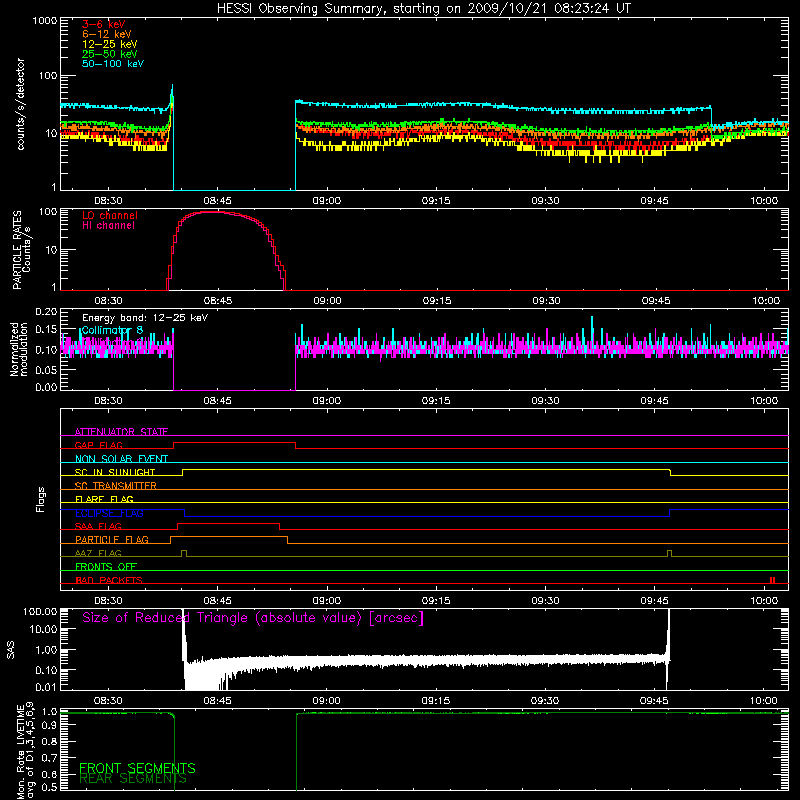The image size is (800, 800).
Task: Click the SAA FLAG label
Action: pyautogui.click(x=98, y=526)
